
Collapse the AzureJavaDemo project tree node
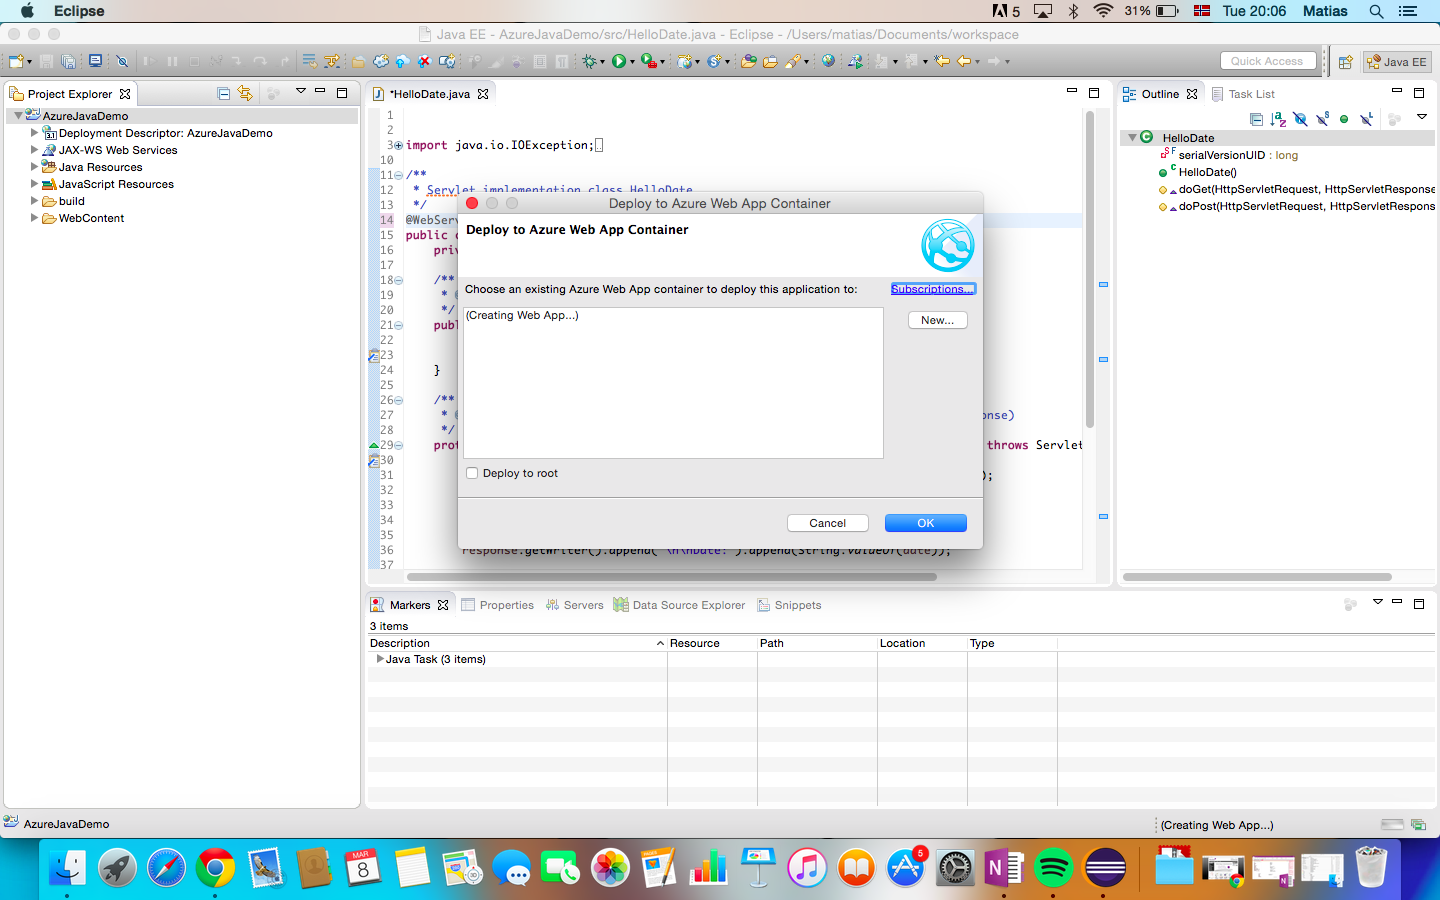coord(18,116)
